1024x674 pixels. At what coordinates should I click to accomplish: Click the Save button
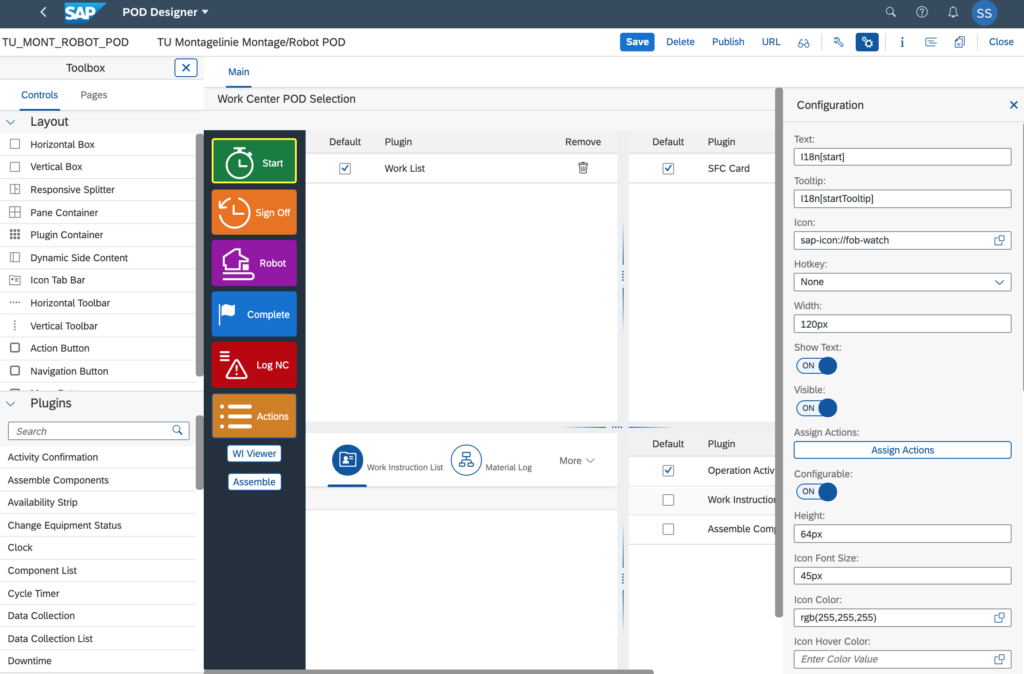pos(637,42)
